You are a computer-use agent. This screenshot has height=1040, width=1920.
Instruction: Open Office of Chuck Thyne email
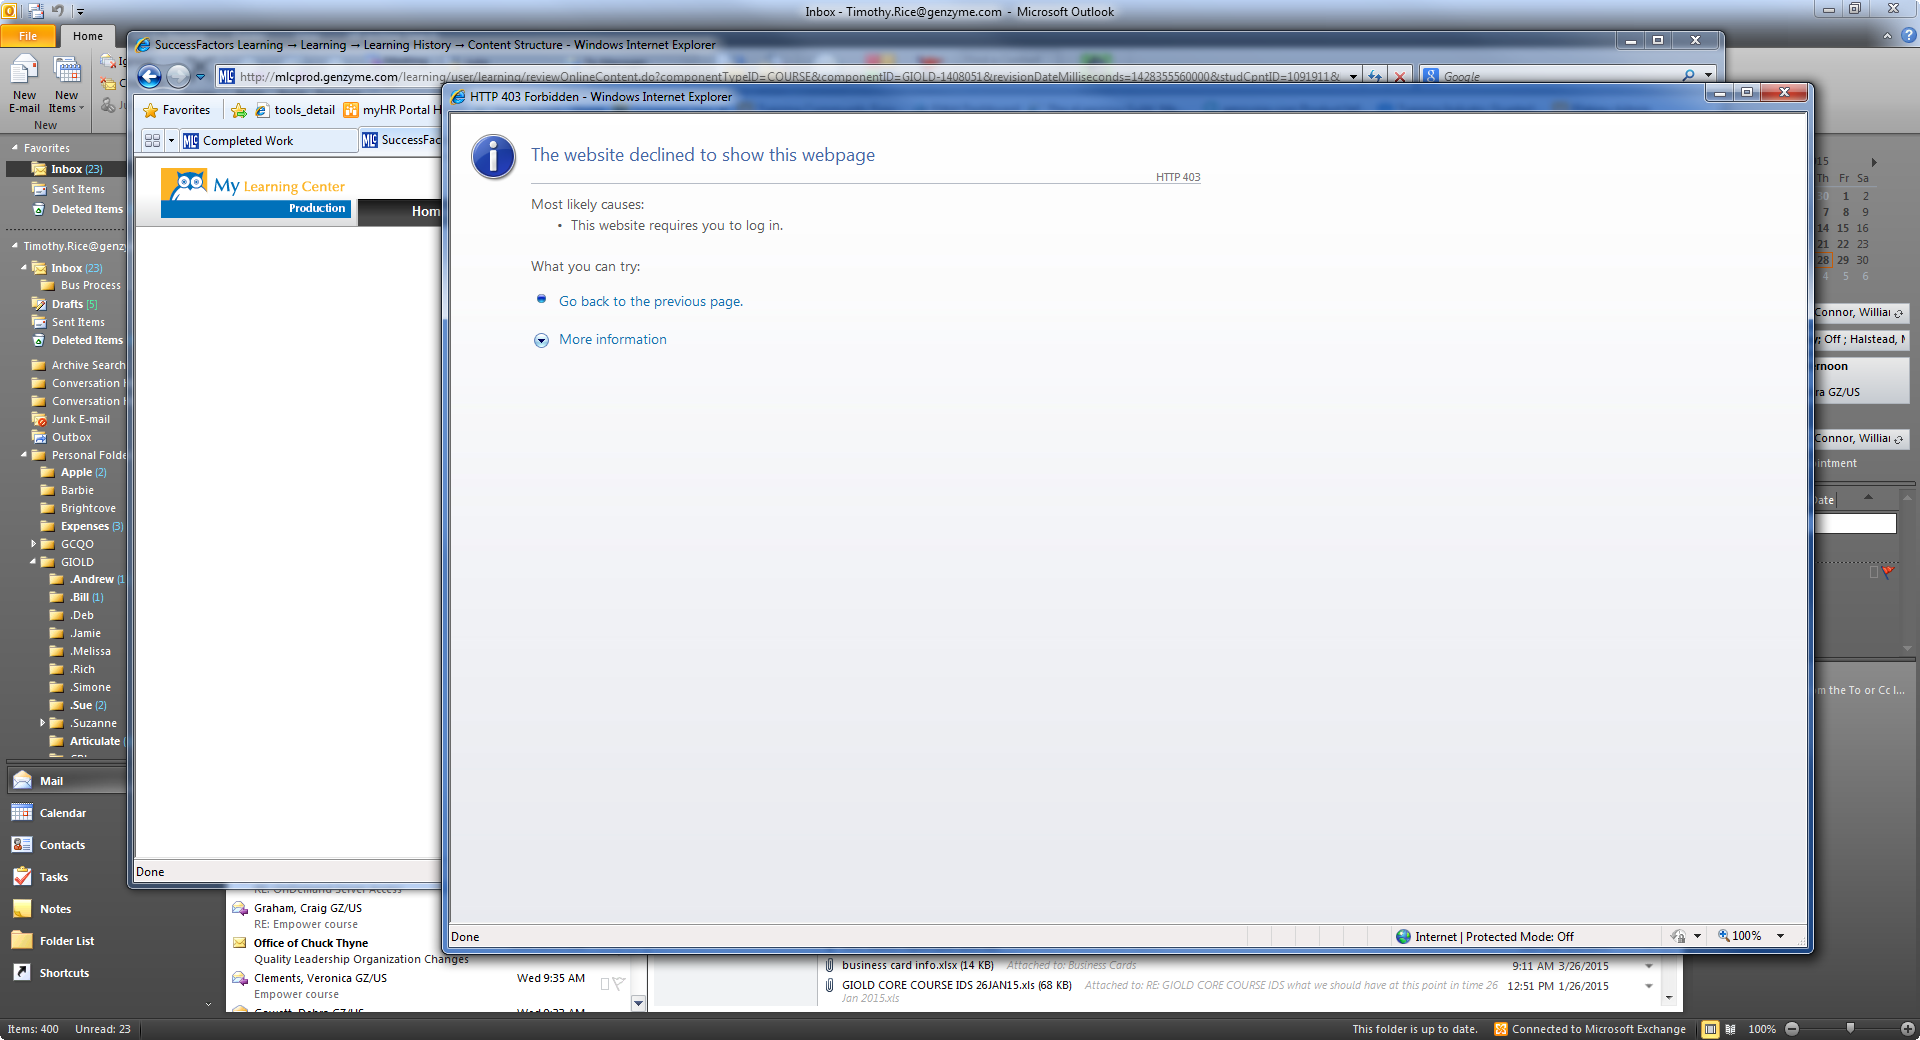[x=335, y=951]
